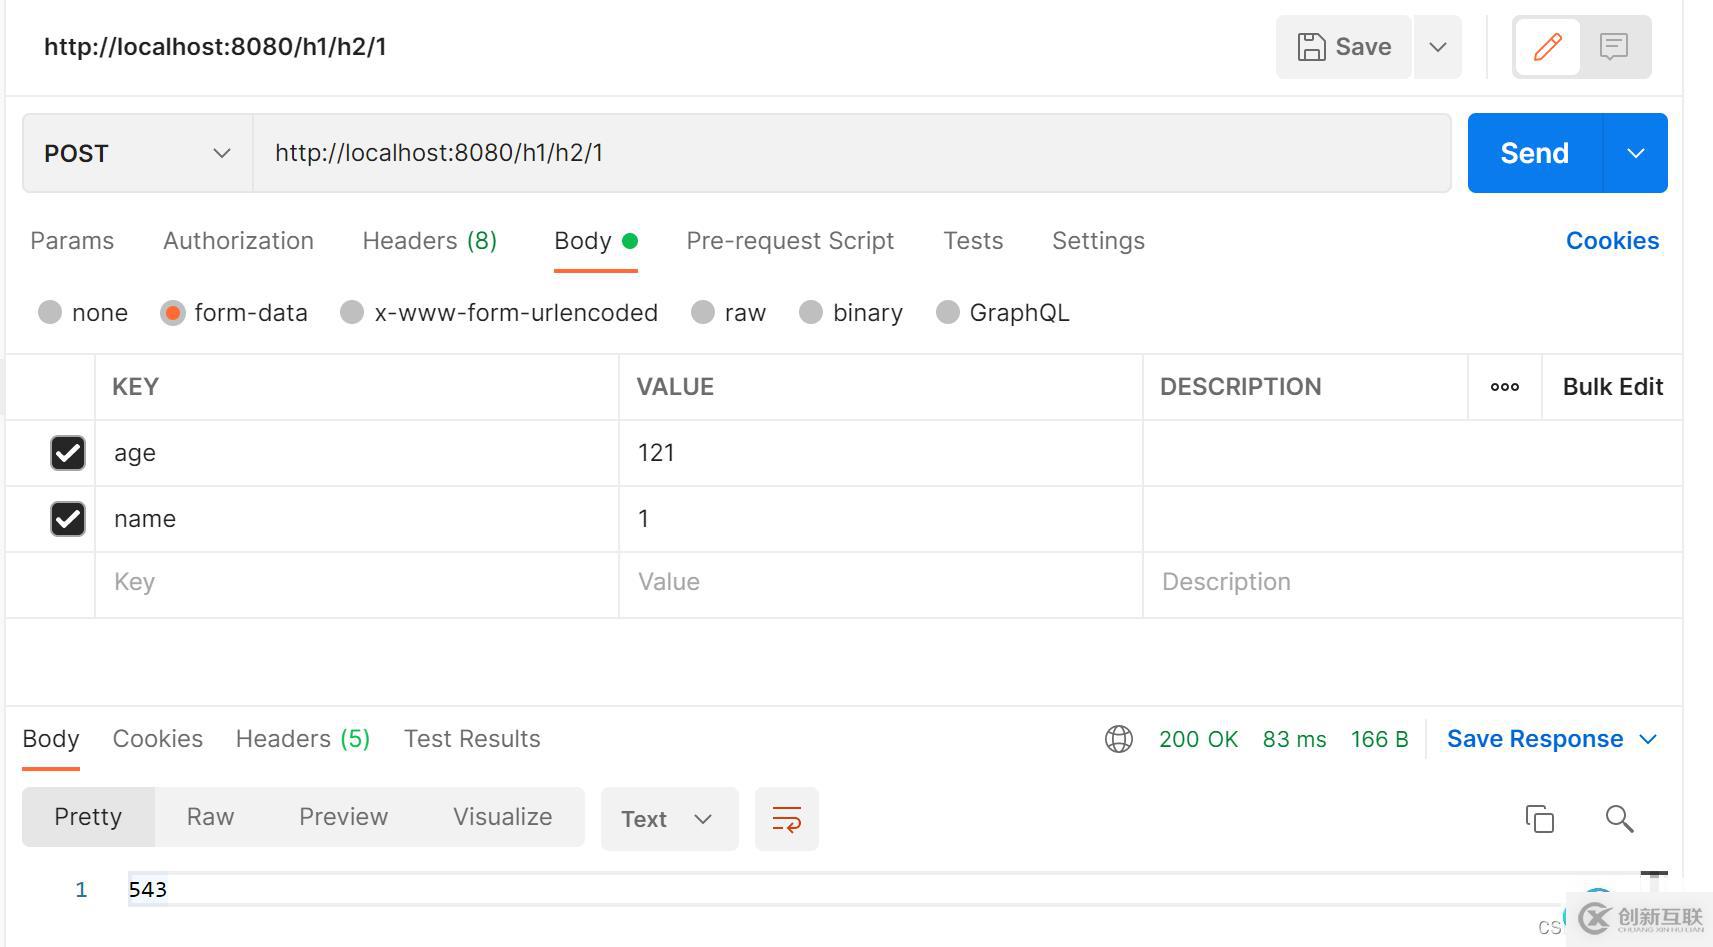Click the network globe icon

pos(1119,739)
